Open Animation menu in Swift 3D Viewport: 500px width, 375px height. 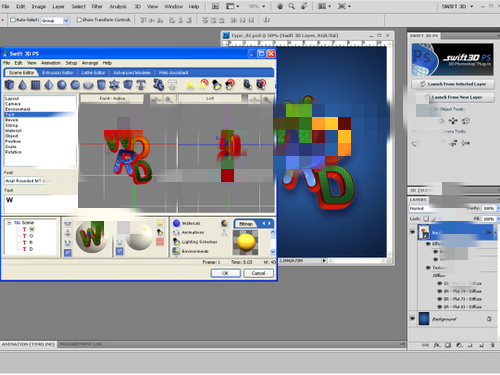pos(51,63)
